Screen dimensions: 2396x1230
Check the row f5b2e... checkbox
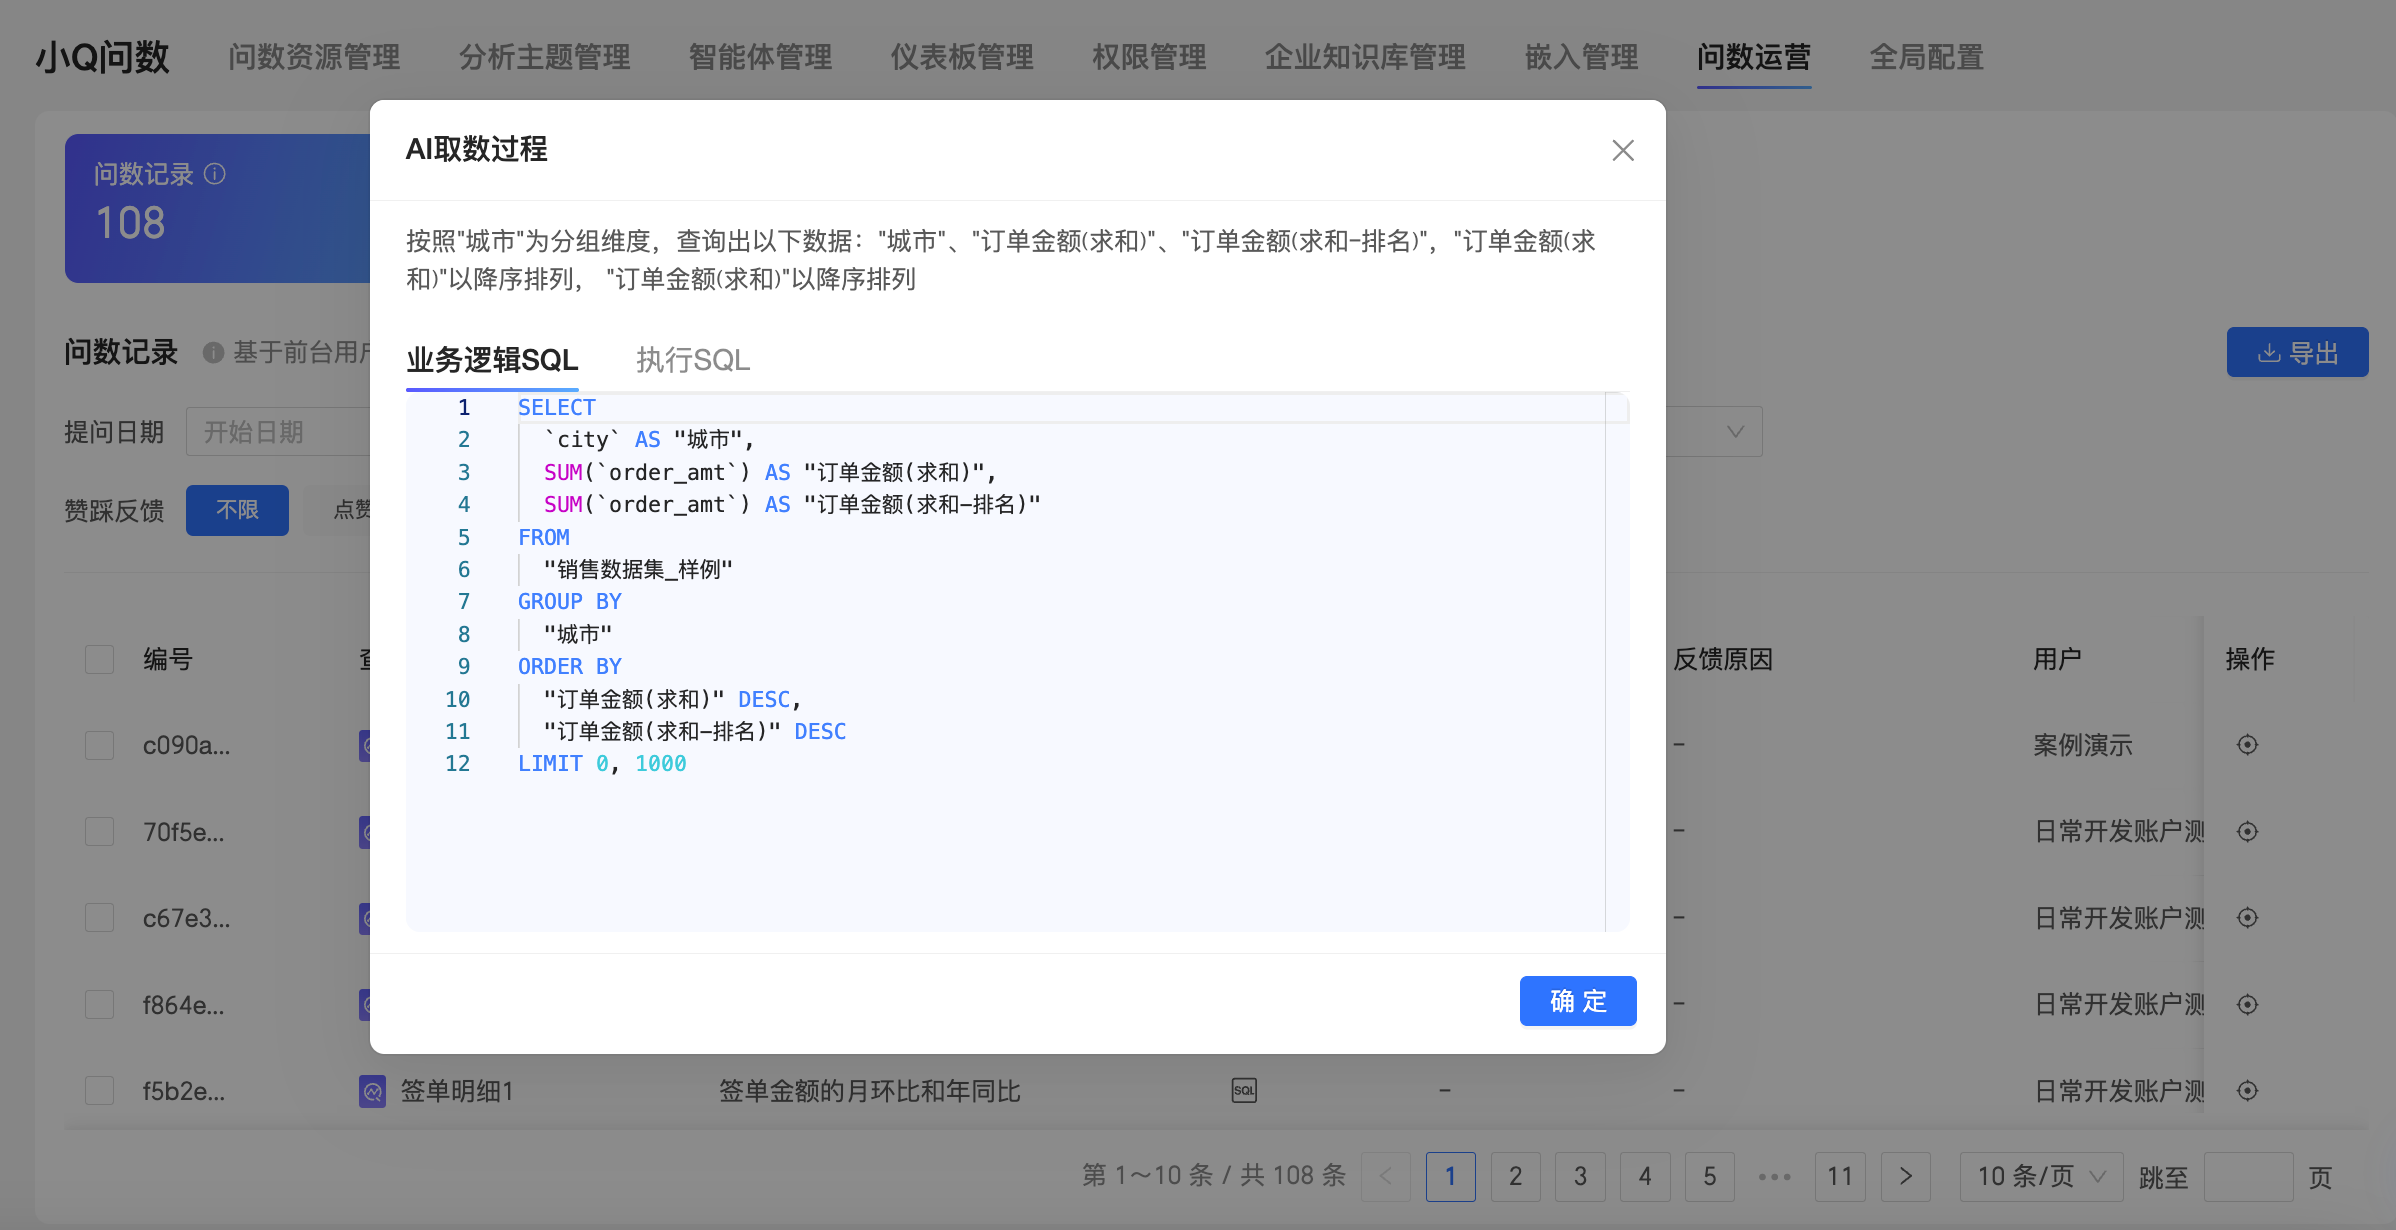click(99, 1090)
